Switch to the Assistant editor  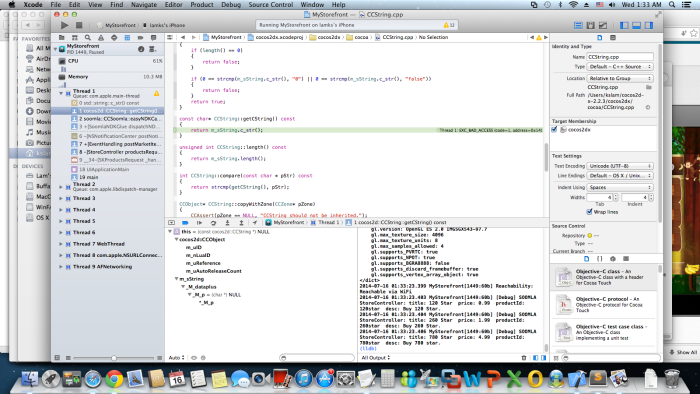tap(591, 25)
